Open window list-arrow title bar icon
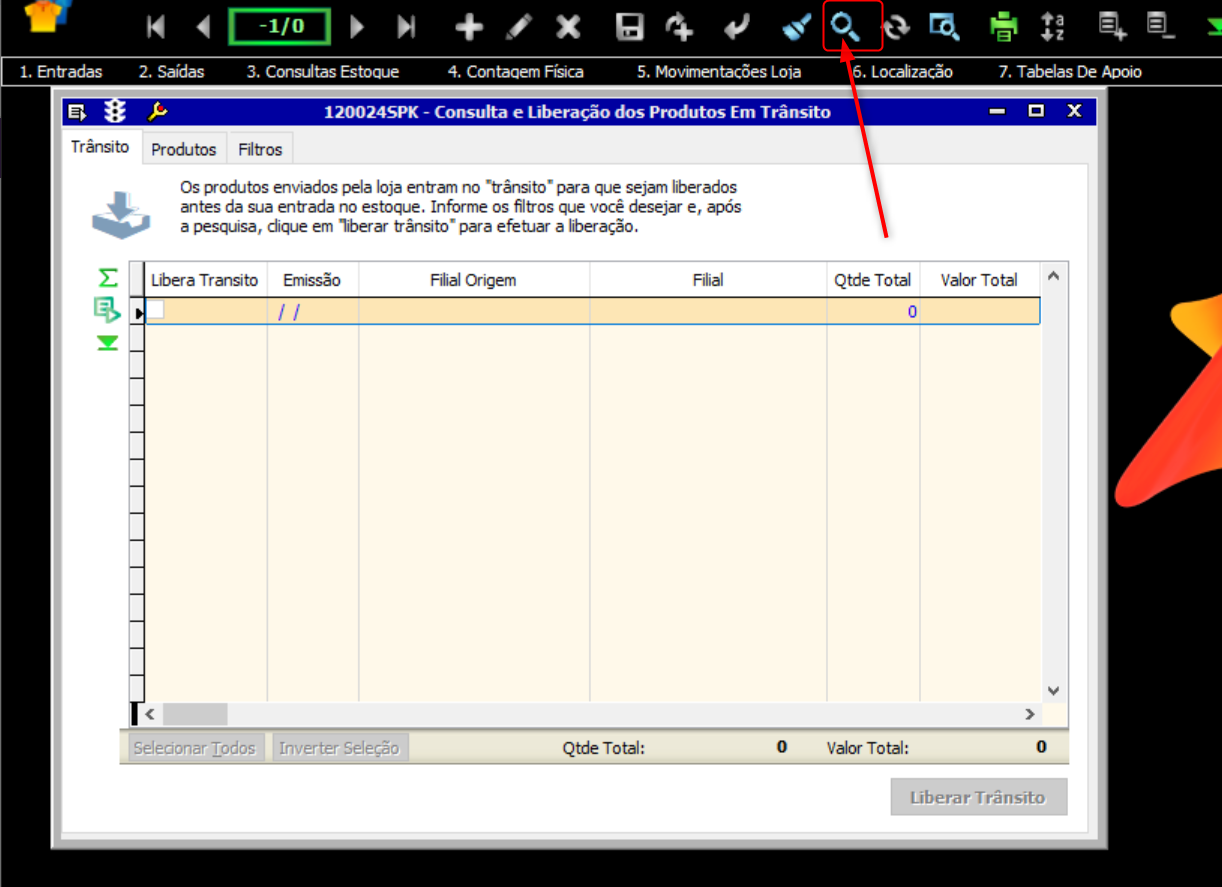 [78, 111]
